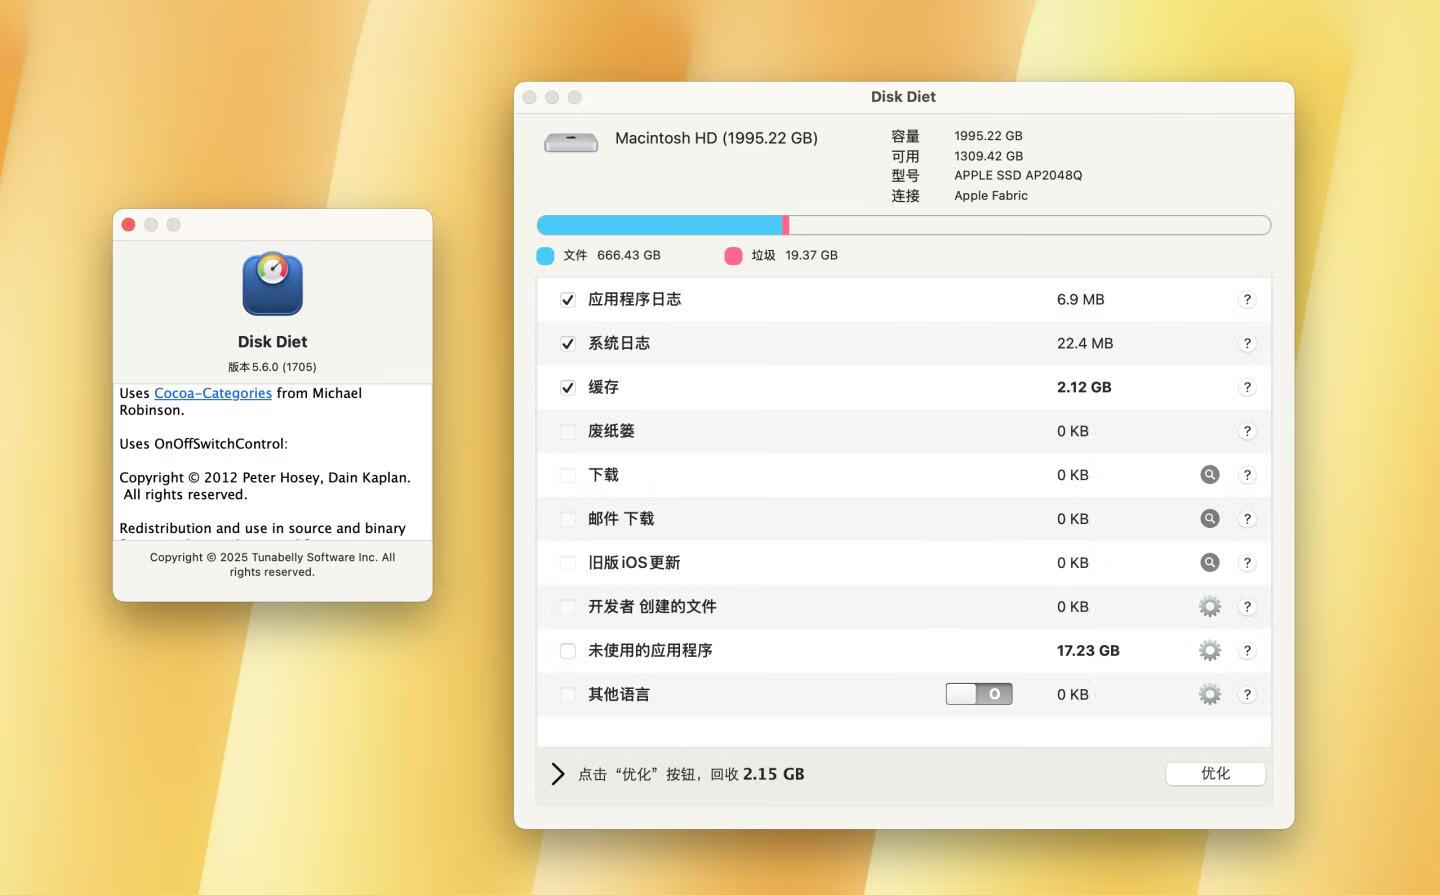Toggle the 其他语言 on/off switch
The width and height of the screenshot is (1440, 895).
coord(979,694)
